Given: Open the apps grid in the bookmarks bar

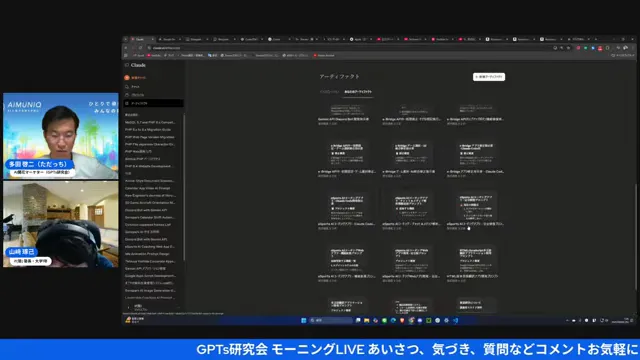Looking at the screenshot, I should pyautogui.click(x=126, y=55).
